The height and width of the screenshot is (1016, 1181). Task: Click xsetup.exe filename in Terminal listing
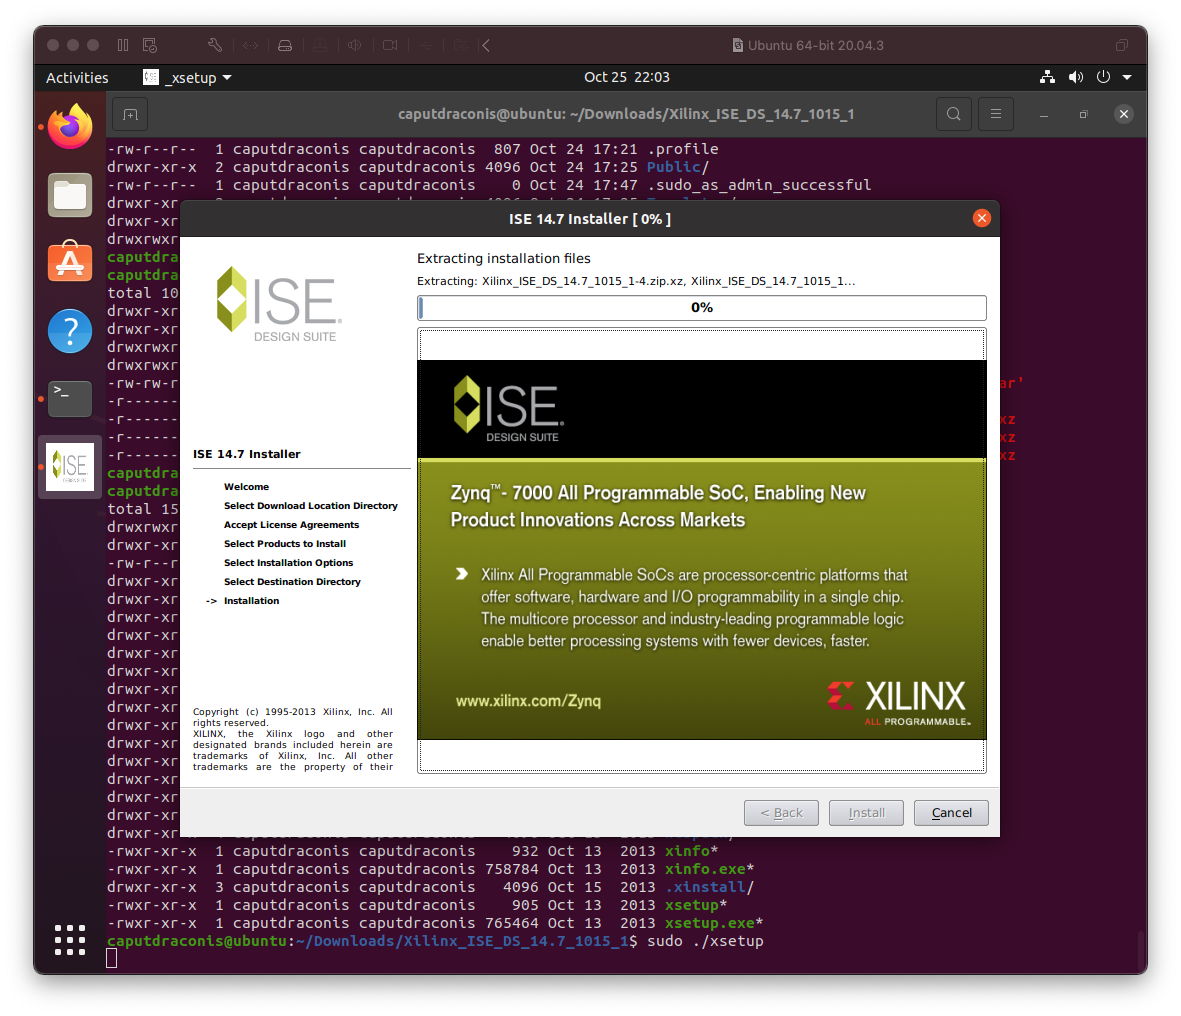click(710, 923)
